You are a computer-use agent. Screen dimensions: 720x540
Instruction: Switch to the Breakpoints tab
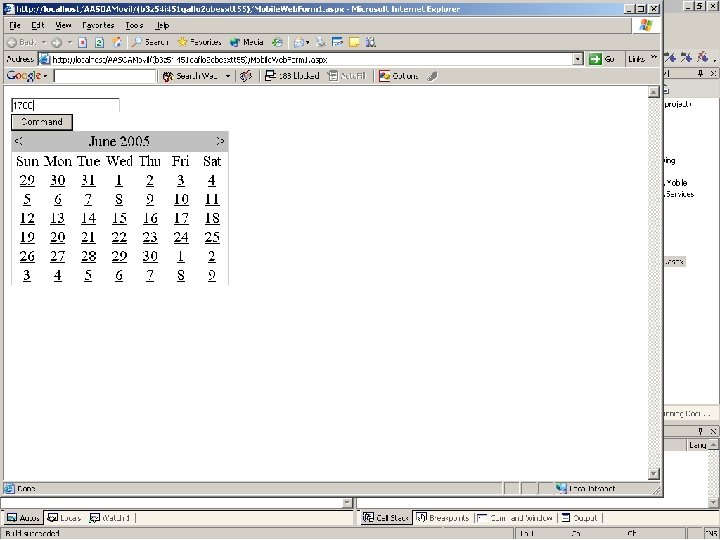point(443,518)
